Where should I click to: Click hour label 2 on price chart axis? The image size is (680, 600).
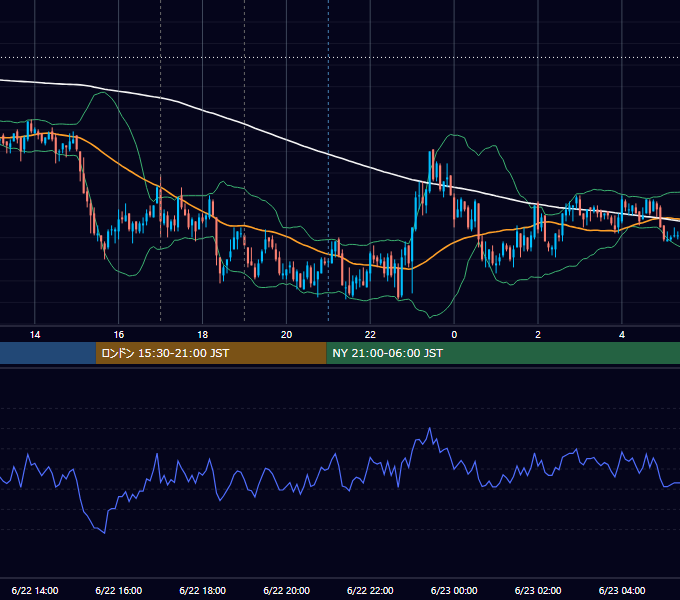pyautogui.click(x=538, y=335)
